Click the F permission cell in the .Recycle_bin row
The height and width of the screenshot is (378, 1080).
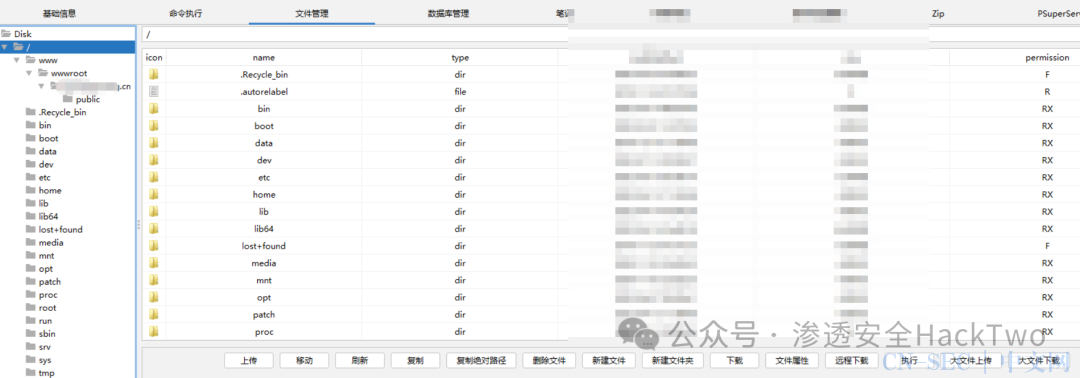pos(1047,74)
